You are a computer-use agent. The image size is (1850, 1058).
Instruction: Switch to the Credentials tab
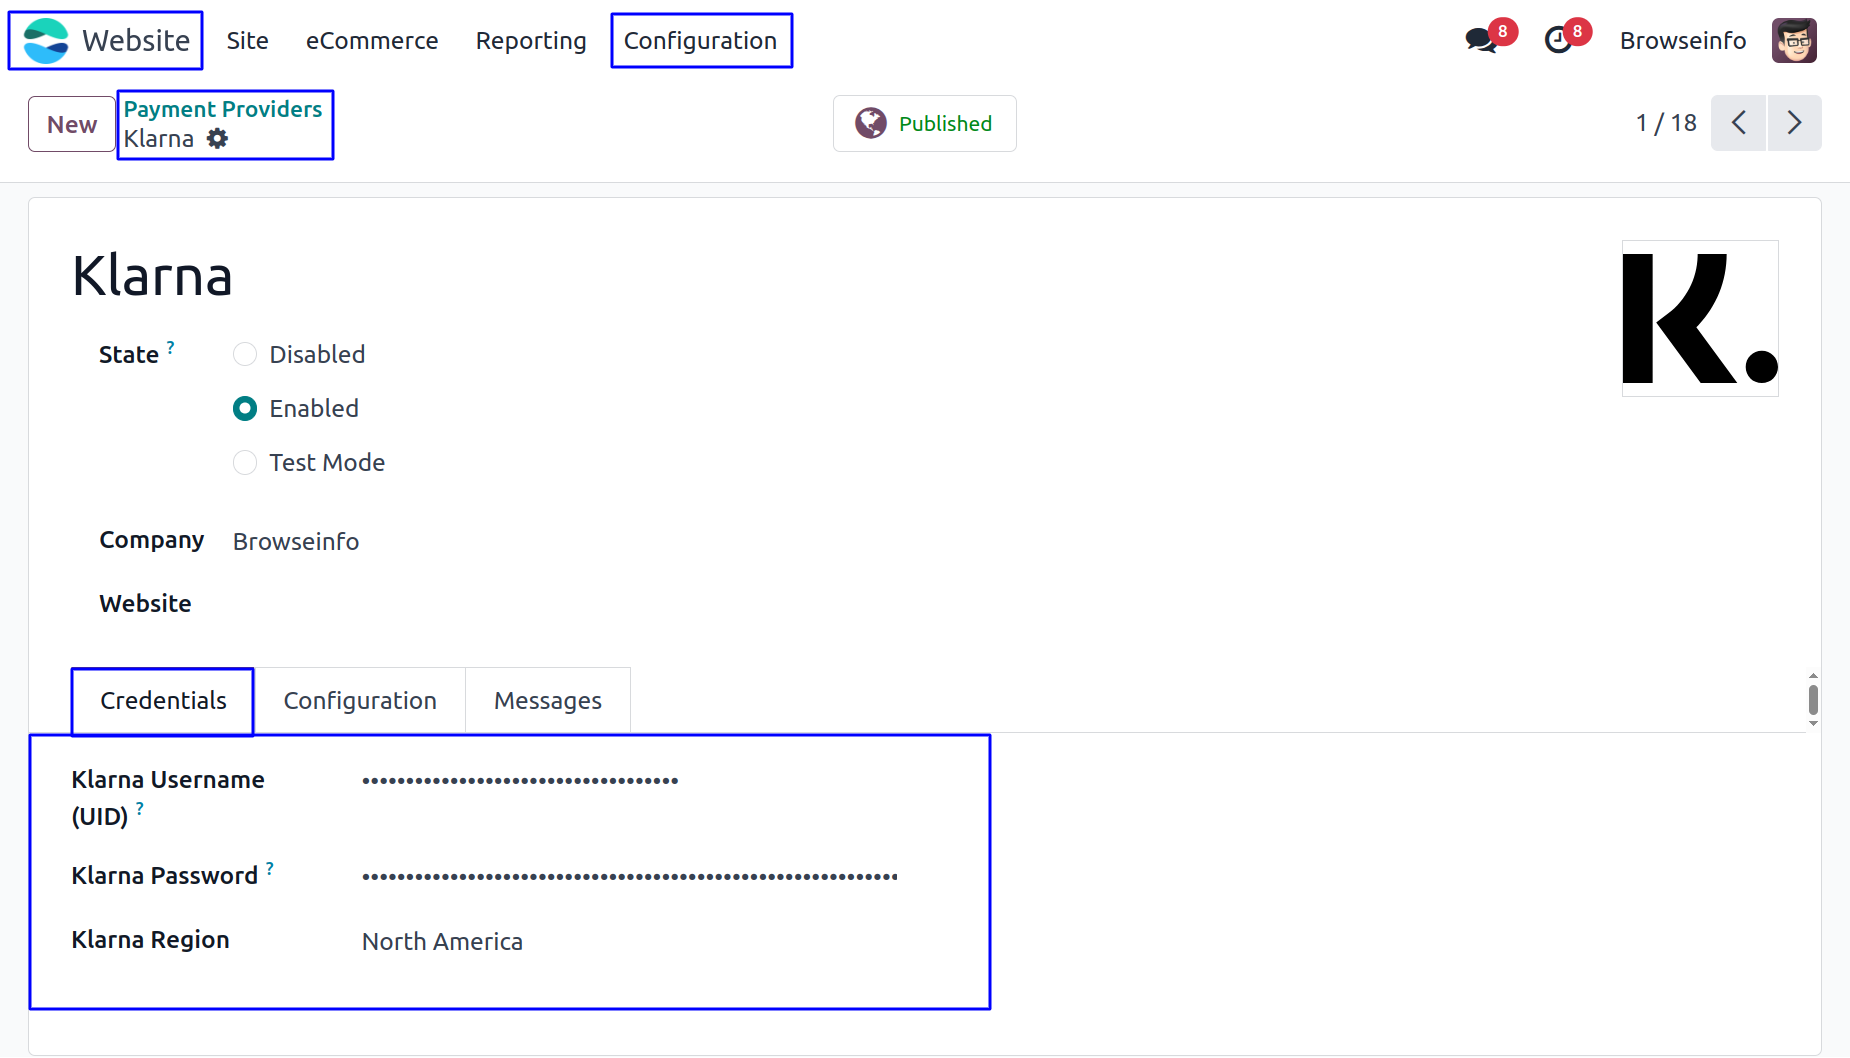[x=163, y=701]
